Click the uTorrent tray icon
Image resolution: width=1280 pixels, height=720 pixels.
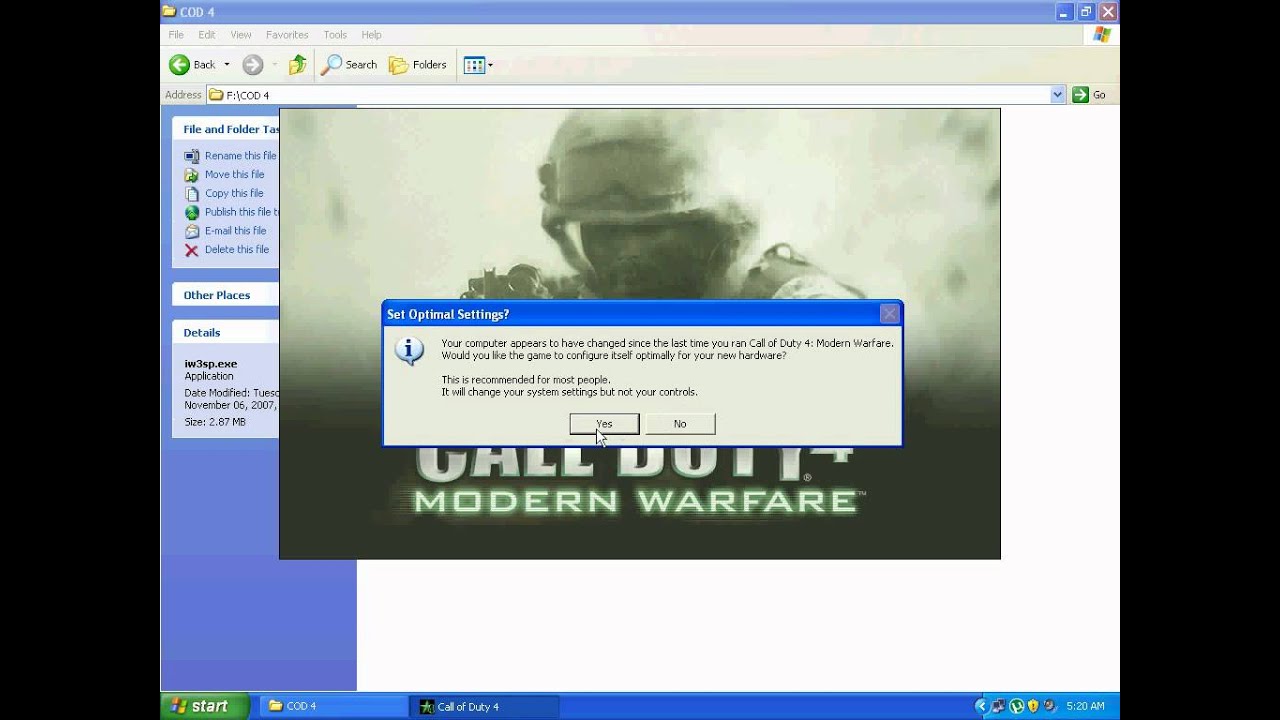tap(1016, 706)
